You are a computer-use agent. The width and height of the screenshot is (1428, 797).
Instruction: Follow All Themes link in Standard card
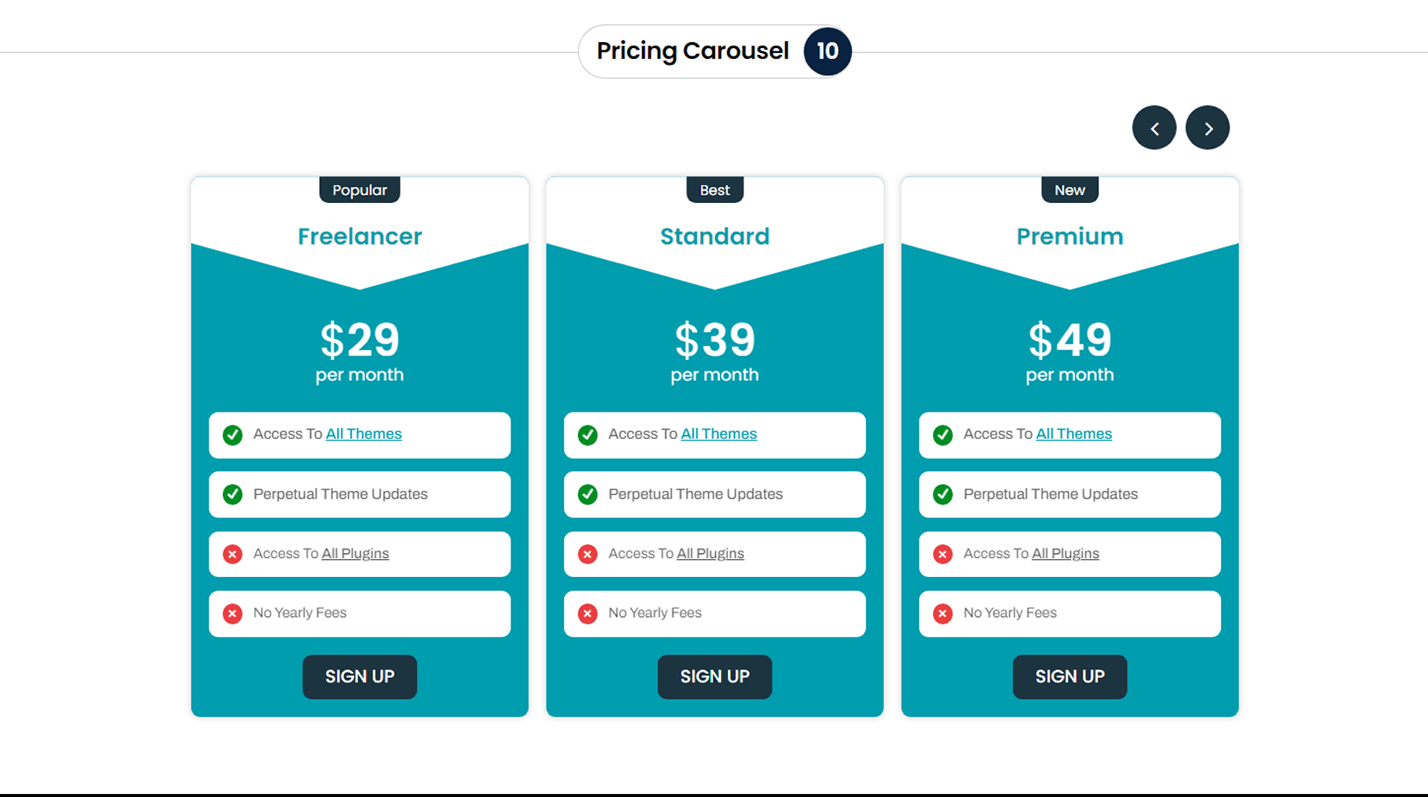coord(719,434)
